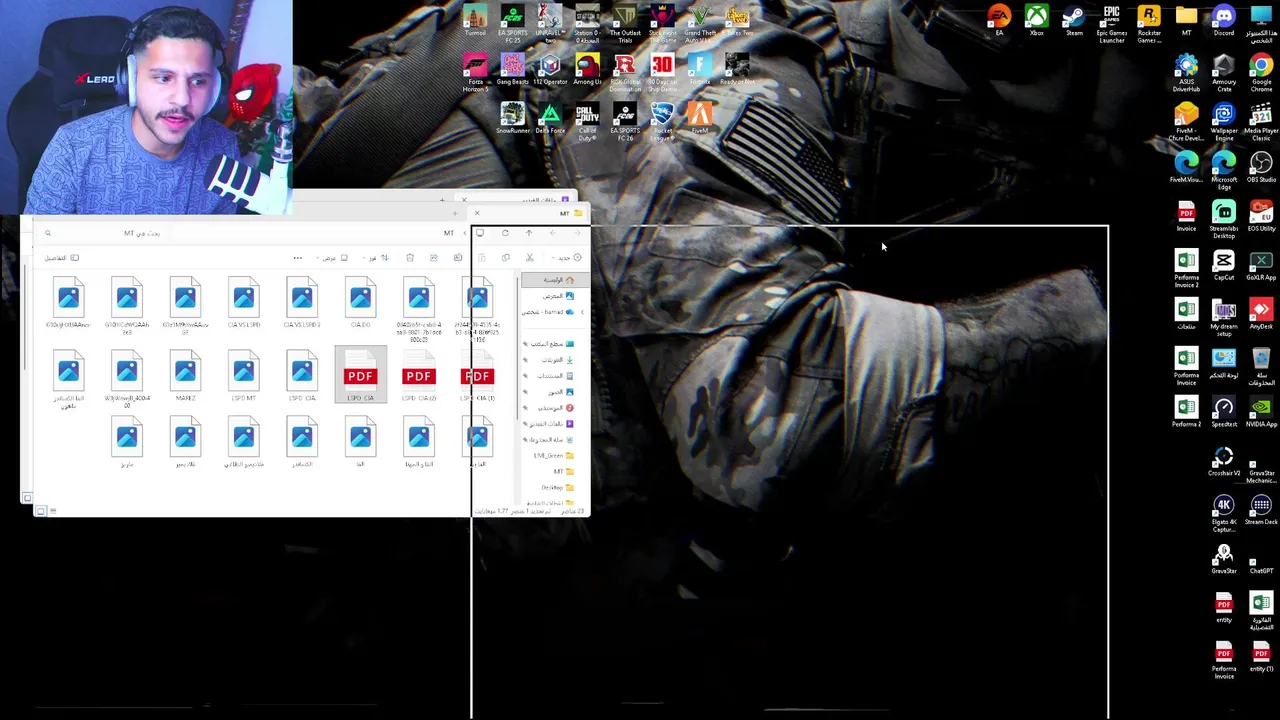
Task: Launch FiveM shortcut beside Rocket League
Action: point(699,119)
